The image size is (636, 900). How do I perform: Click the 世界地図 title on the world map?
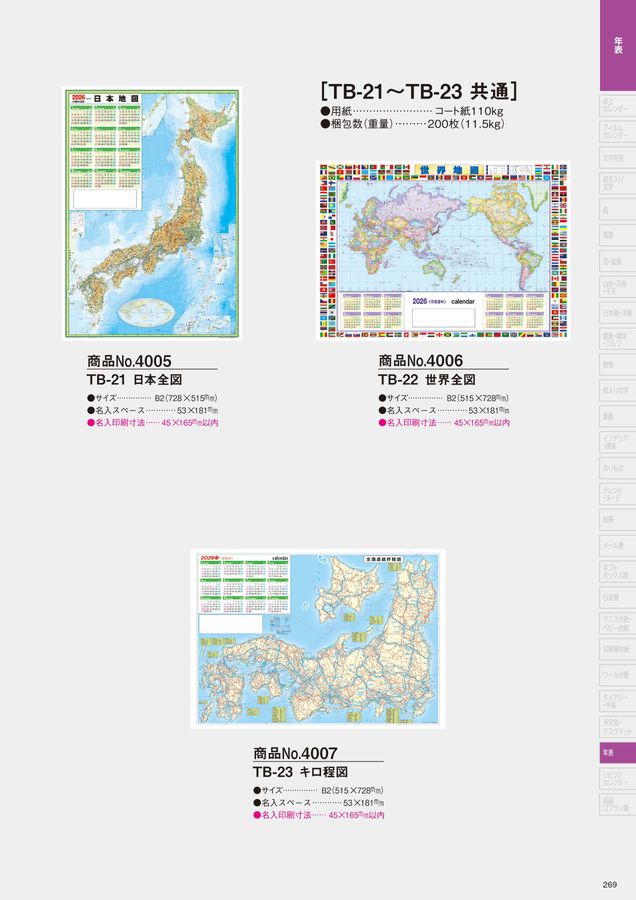pyautogui.click(x=449, y=171)
